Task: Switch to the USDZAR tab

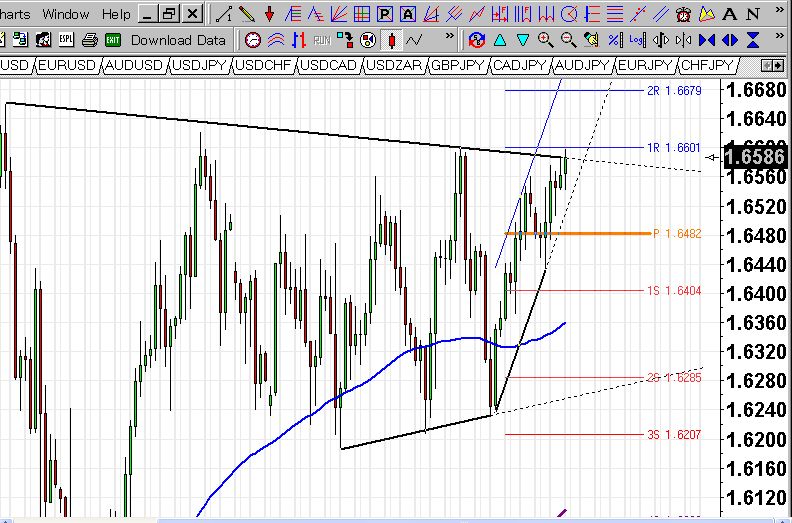Action: pos(393,65)
